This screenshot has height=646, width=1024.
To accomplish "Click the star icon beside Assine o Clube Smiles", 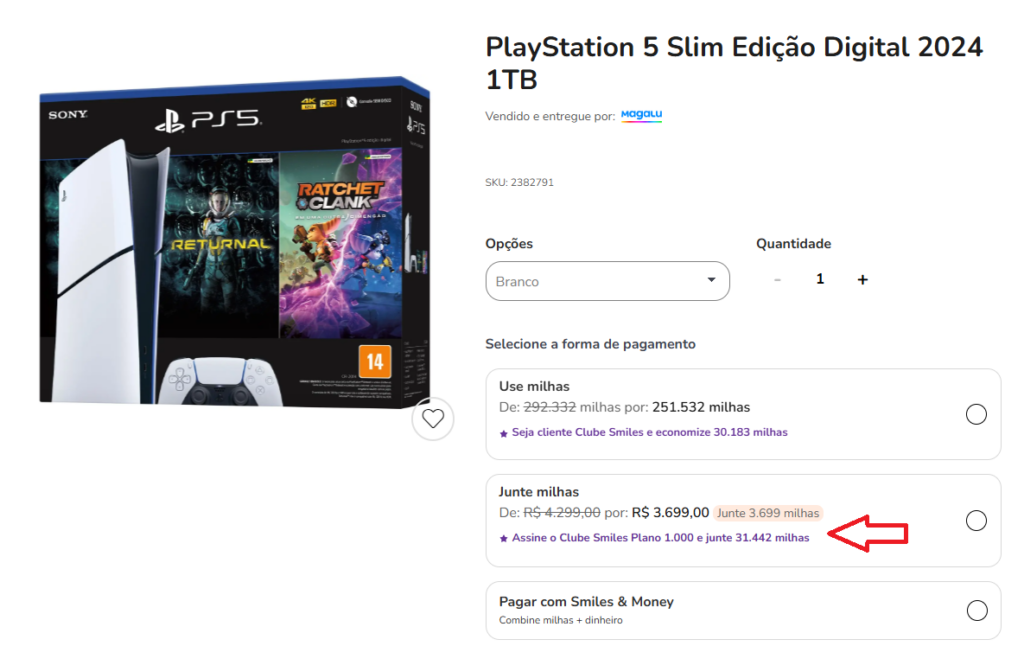I will pyautogui.click(x=504, y=539).
